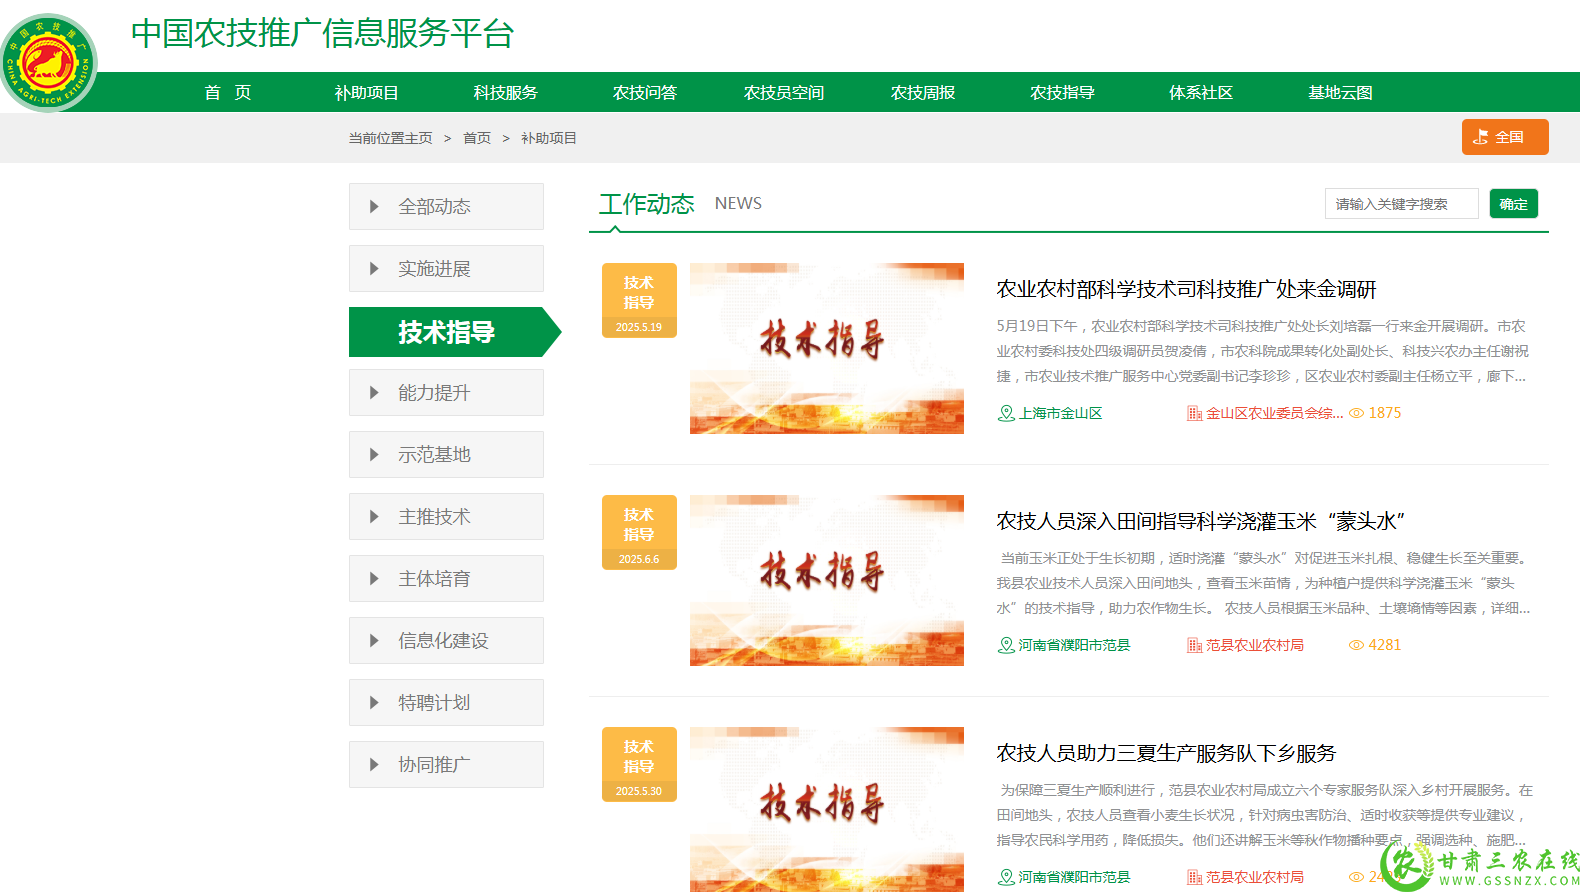This screenshot has width=1580, height=892.
Task: Click location pin icon in 三夏生产 article
Action: [1006, 877]
